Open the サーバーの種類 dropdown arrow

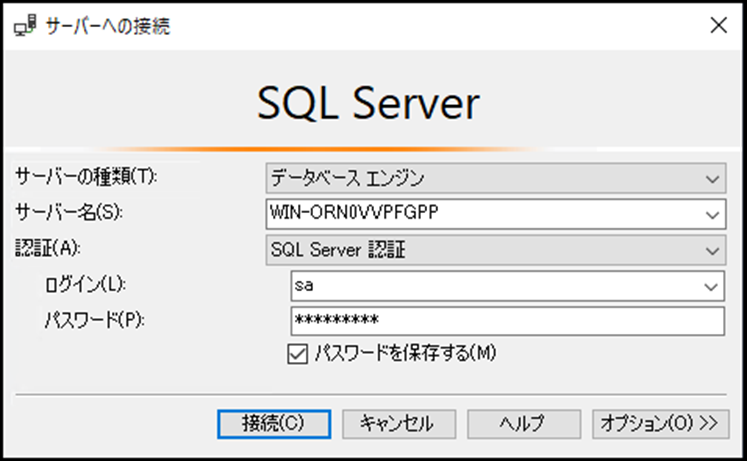coord(712,180)
